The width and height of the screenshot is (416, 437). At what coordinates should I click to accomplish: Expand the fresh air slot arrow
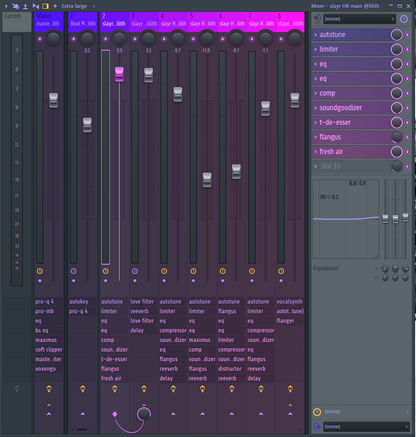tap(316, 152)
